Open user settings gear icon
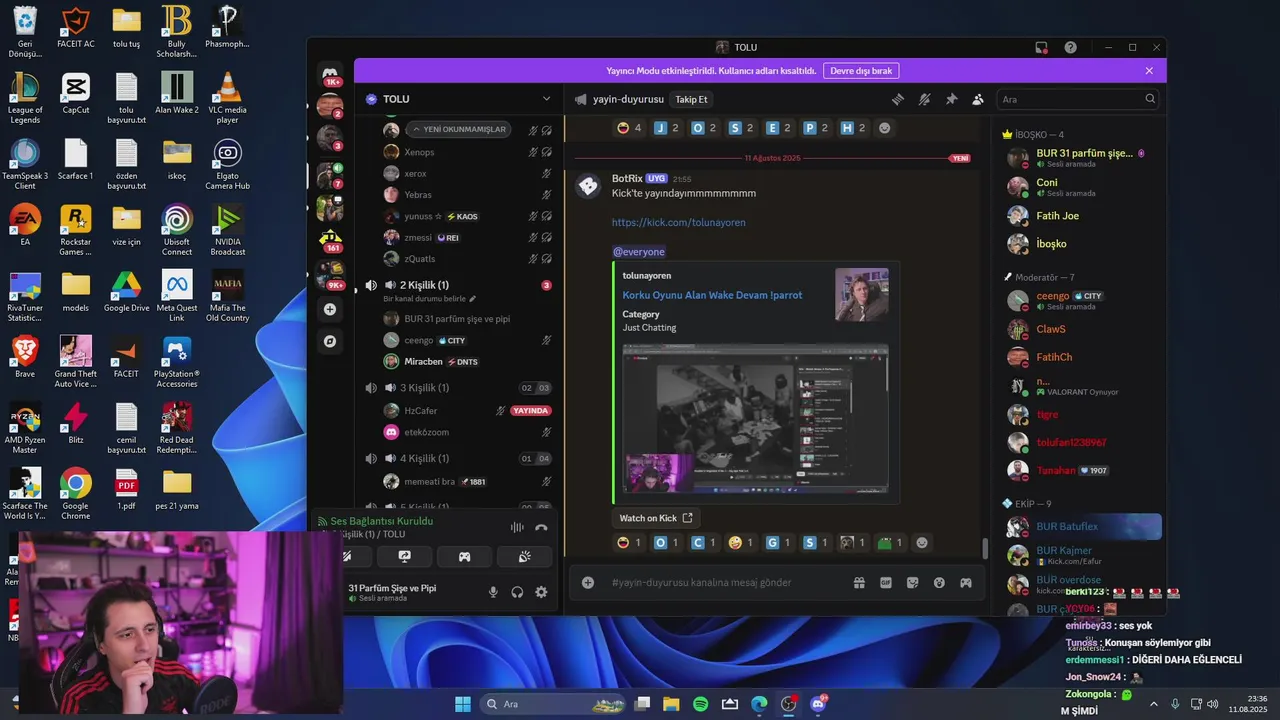This screenshot has width=1280, height=720. click(541, 592)
